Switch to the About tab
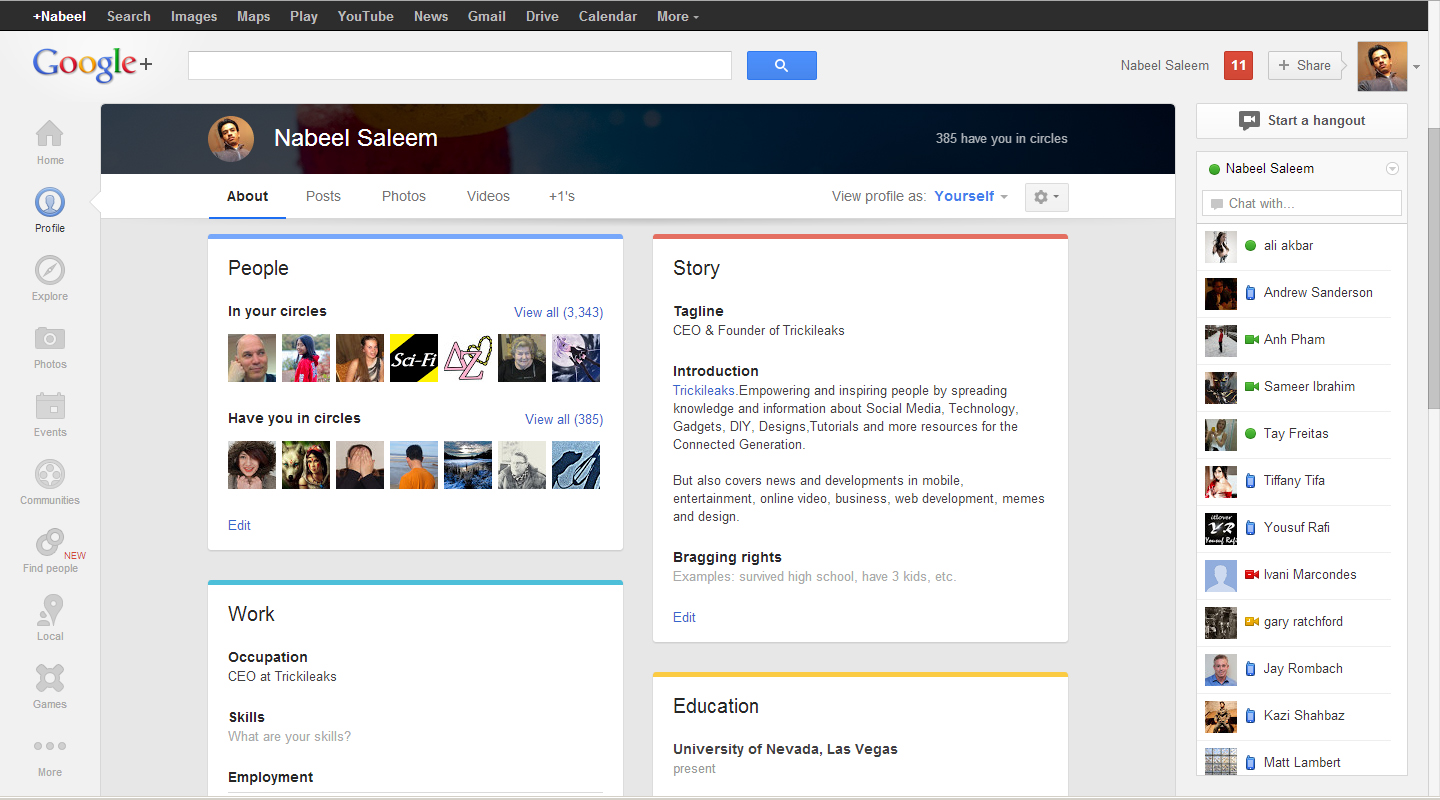The image size is (1440, 800). tap(247, 197)
